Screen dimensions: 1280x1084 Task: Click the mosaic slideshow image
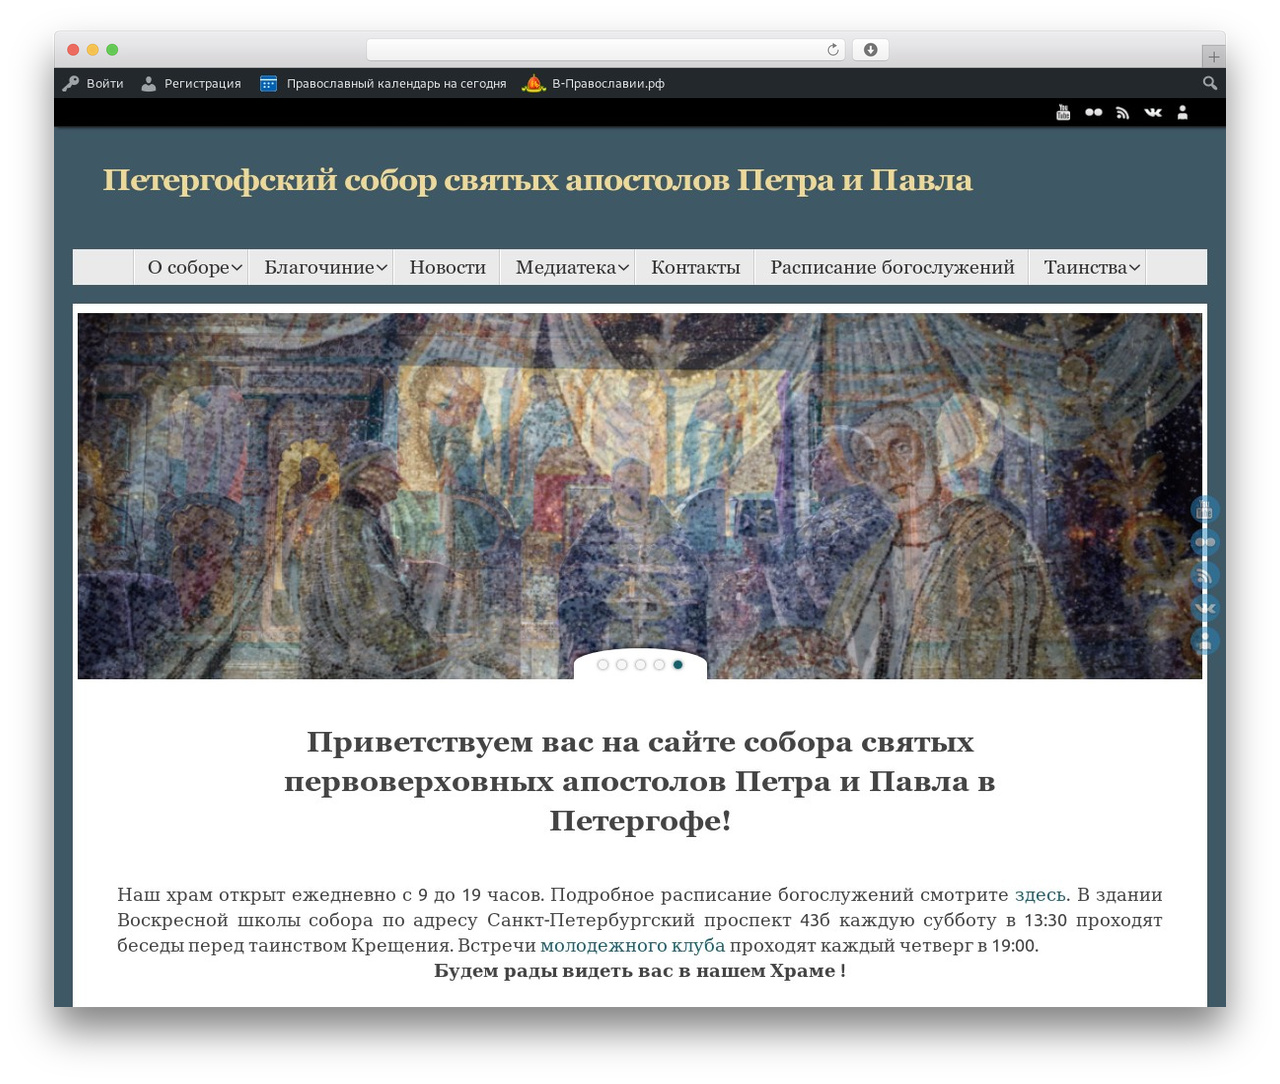(640, 496)
